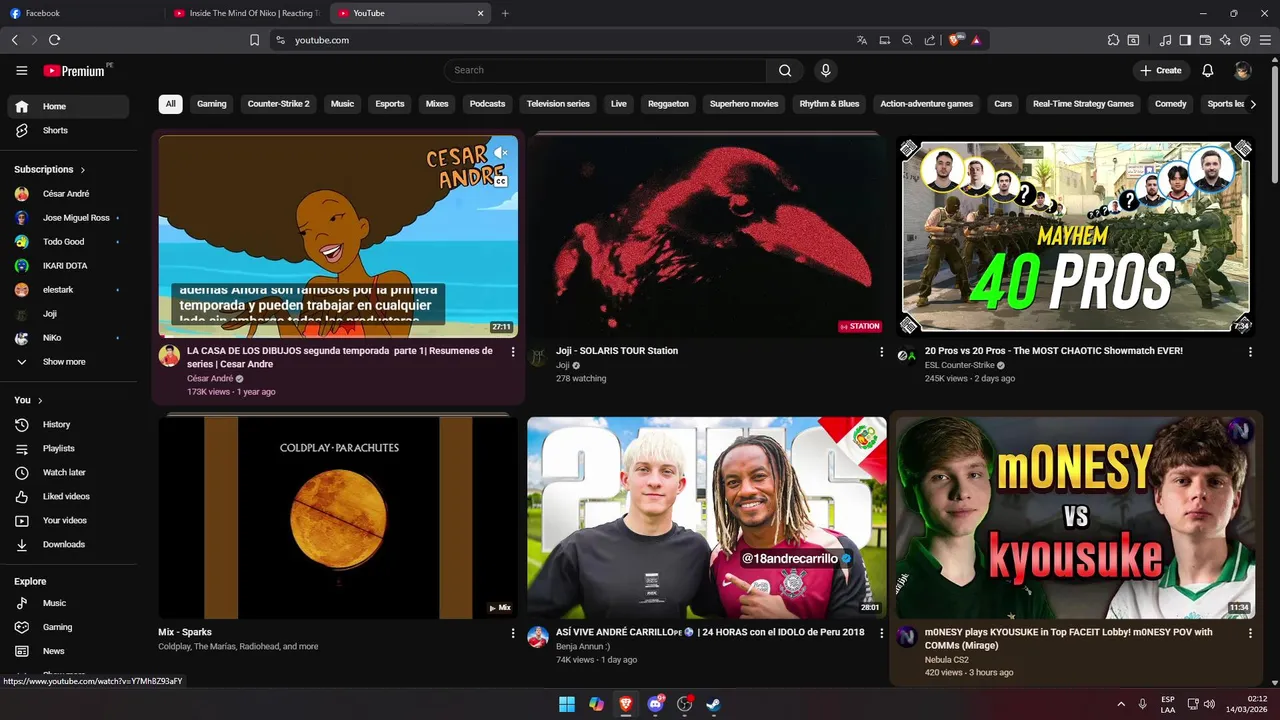Screen dimensions: 1280x720
Task: Open the YouTube hamburger guide menu
Action: tap(22, 70)
